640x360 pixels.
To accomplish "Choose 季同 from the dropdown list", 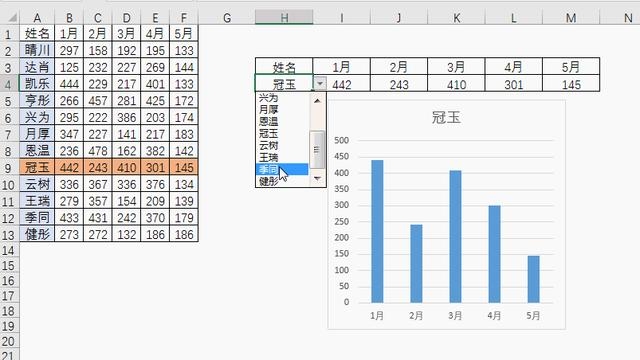I will click(282, 169).
